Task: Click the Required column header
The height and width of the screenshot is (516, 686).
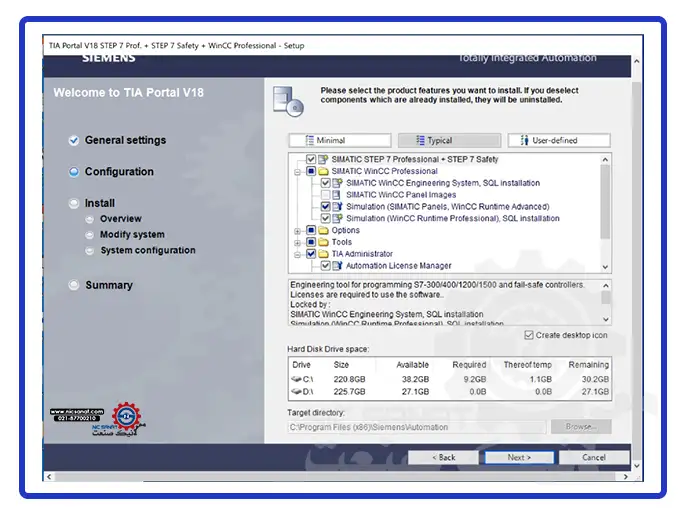Action: pyautogui.click(x=469, y=365)
